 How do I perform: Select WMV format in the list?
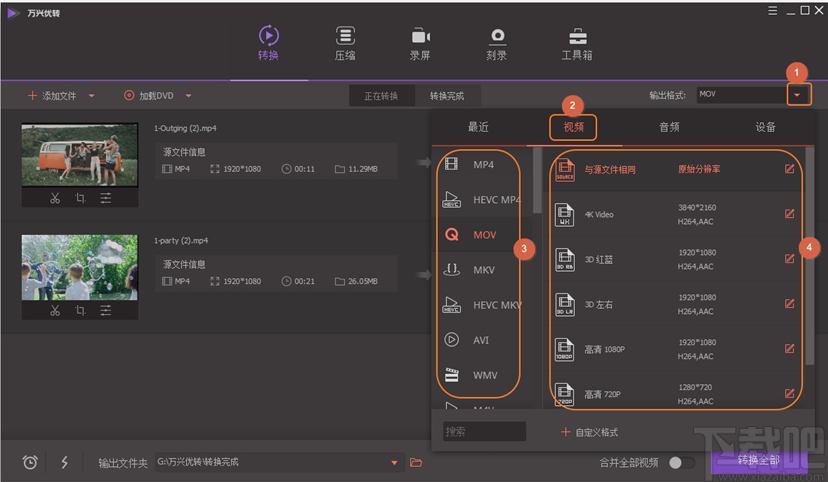[482, 375]
